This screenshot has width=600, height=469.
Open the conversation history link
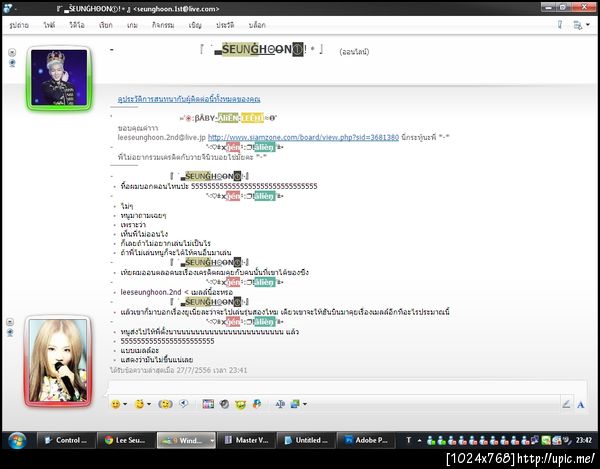click(189, 99)
